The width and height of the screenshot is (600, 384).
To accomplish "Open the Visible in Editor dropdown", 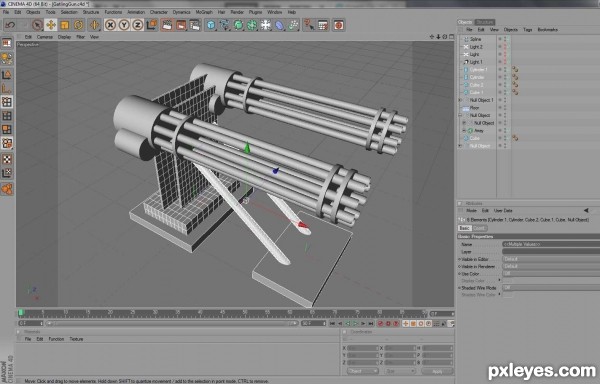I will pos(551,259).
